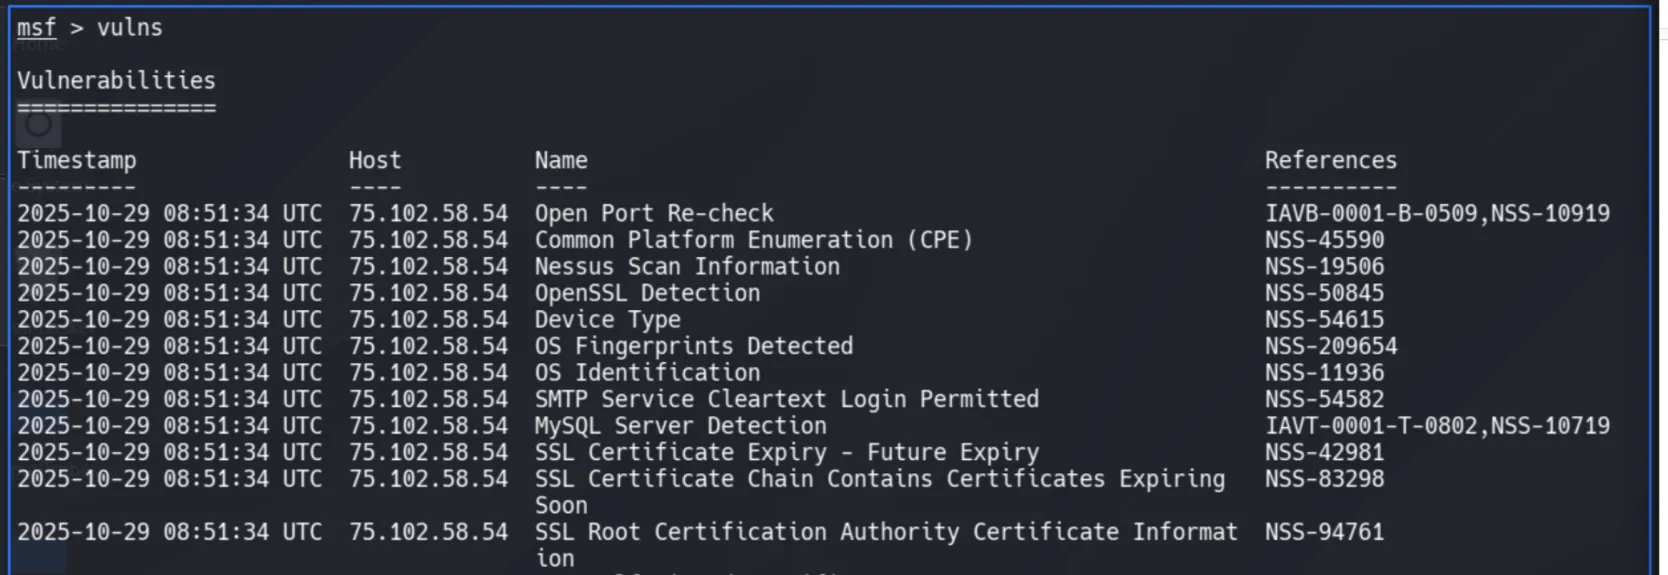The image size is (1668, 575).
Task: Select the 'NSS-94761' reference
Action: coord(1324,532)
